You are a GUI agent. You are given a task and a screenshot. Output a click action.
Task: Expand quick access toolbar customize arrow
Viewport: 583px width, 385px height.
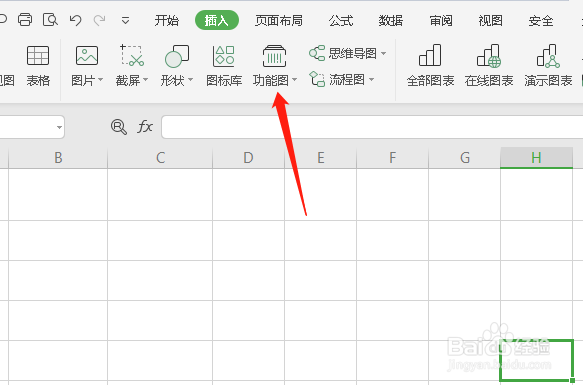[126, 20]
